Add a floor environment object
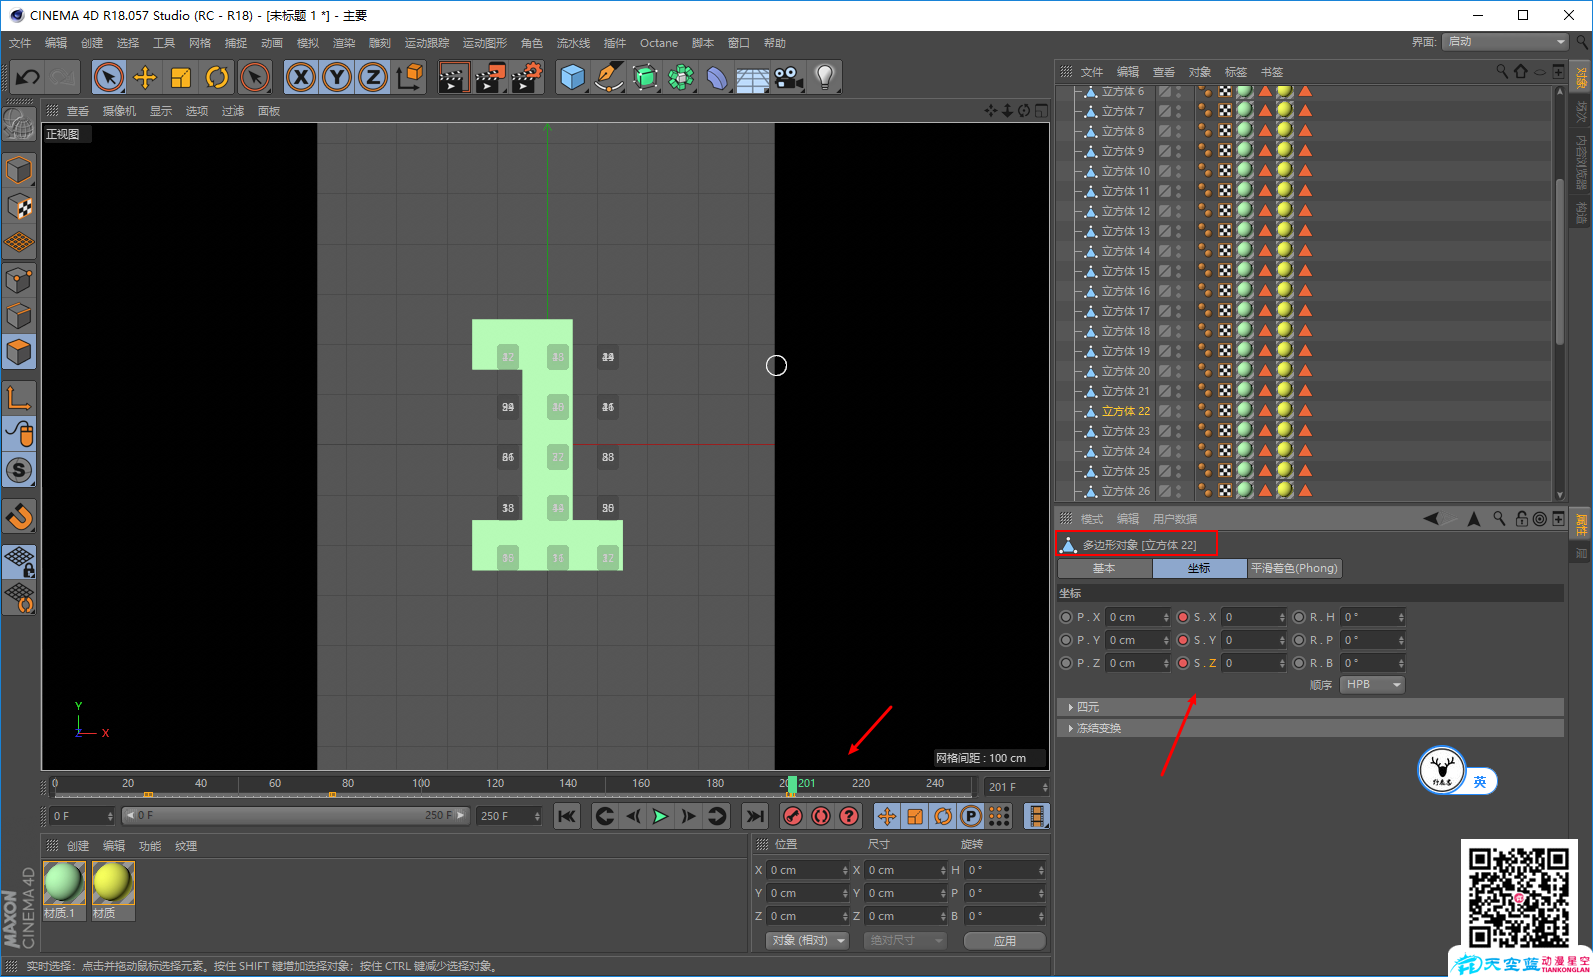1593x977 pixels. [752, 77]
